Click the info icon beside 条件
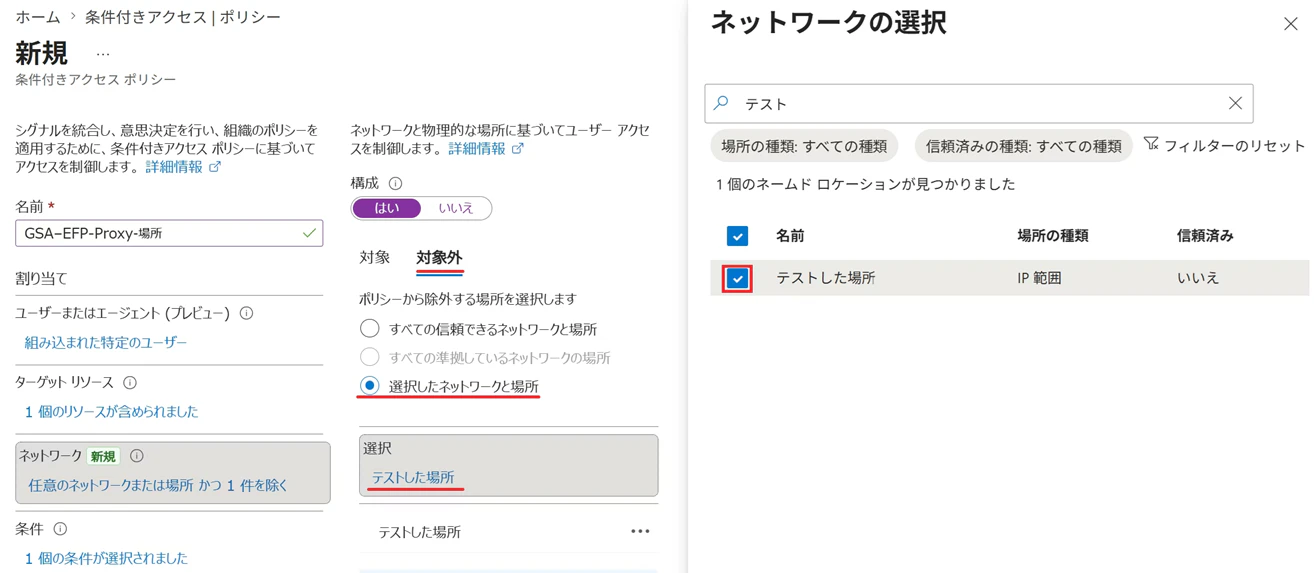Screen dimensions: 1314x573 (60, 528)
